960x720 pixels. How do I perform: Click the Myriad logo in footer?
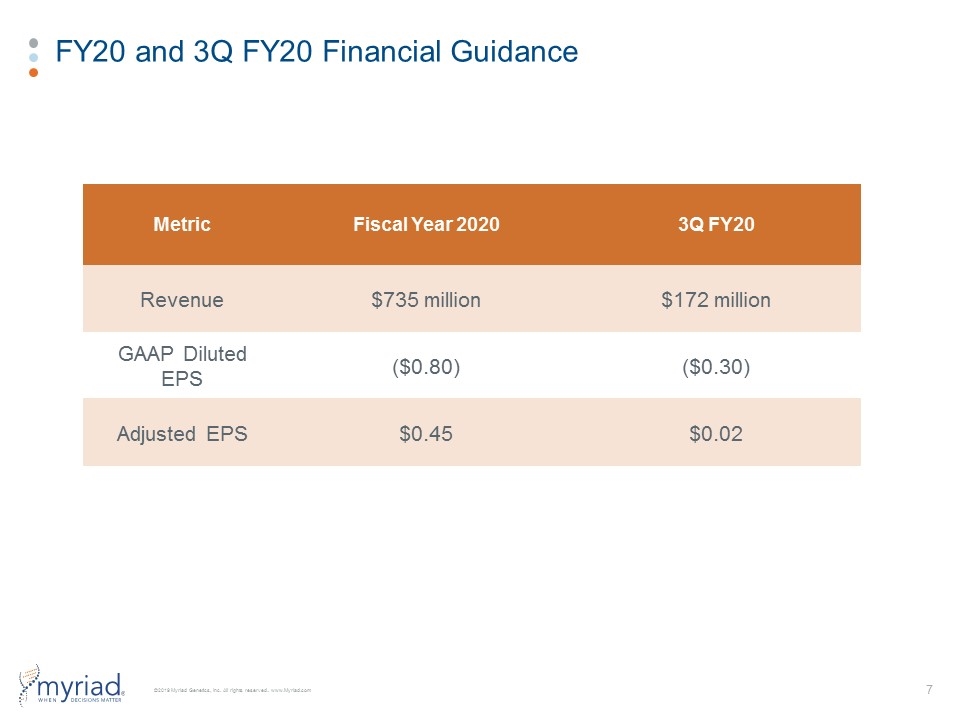click(72, 685)
